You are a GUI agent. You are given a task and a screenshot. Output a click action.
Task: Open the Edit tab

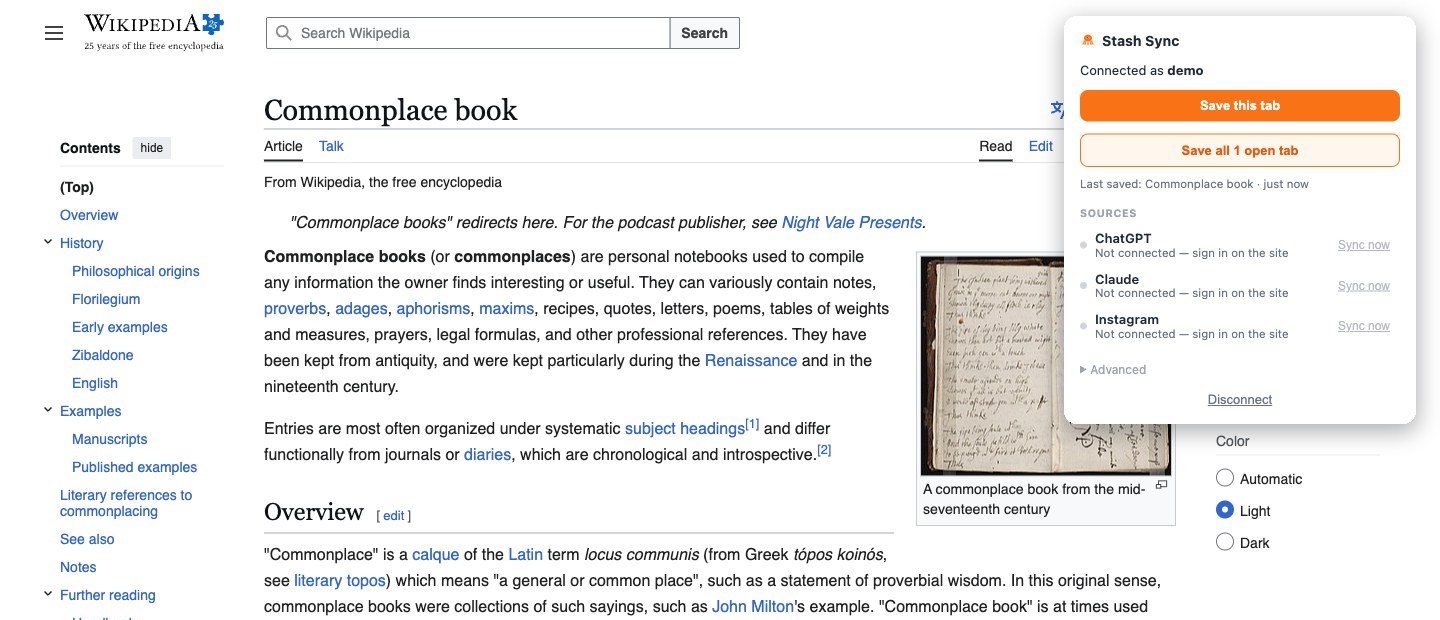coord(1041,146)
